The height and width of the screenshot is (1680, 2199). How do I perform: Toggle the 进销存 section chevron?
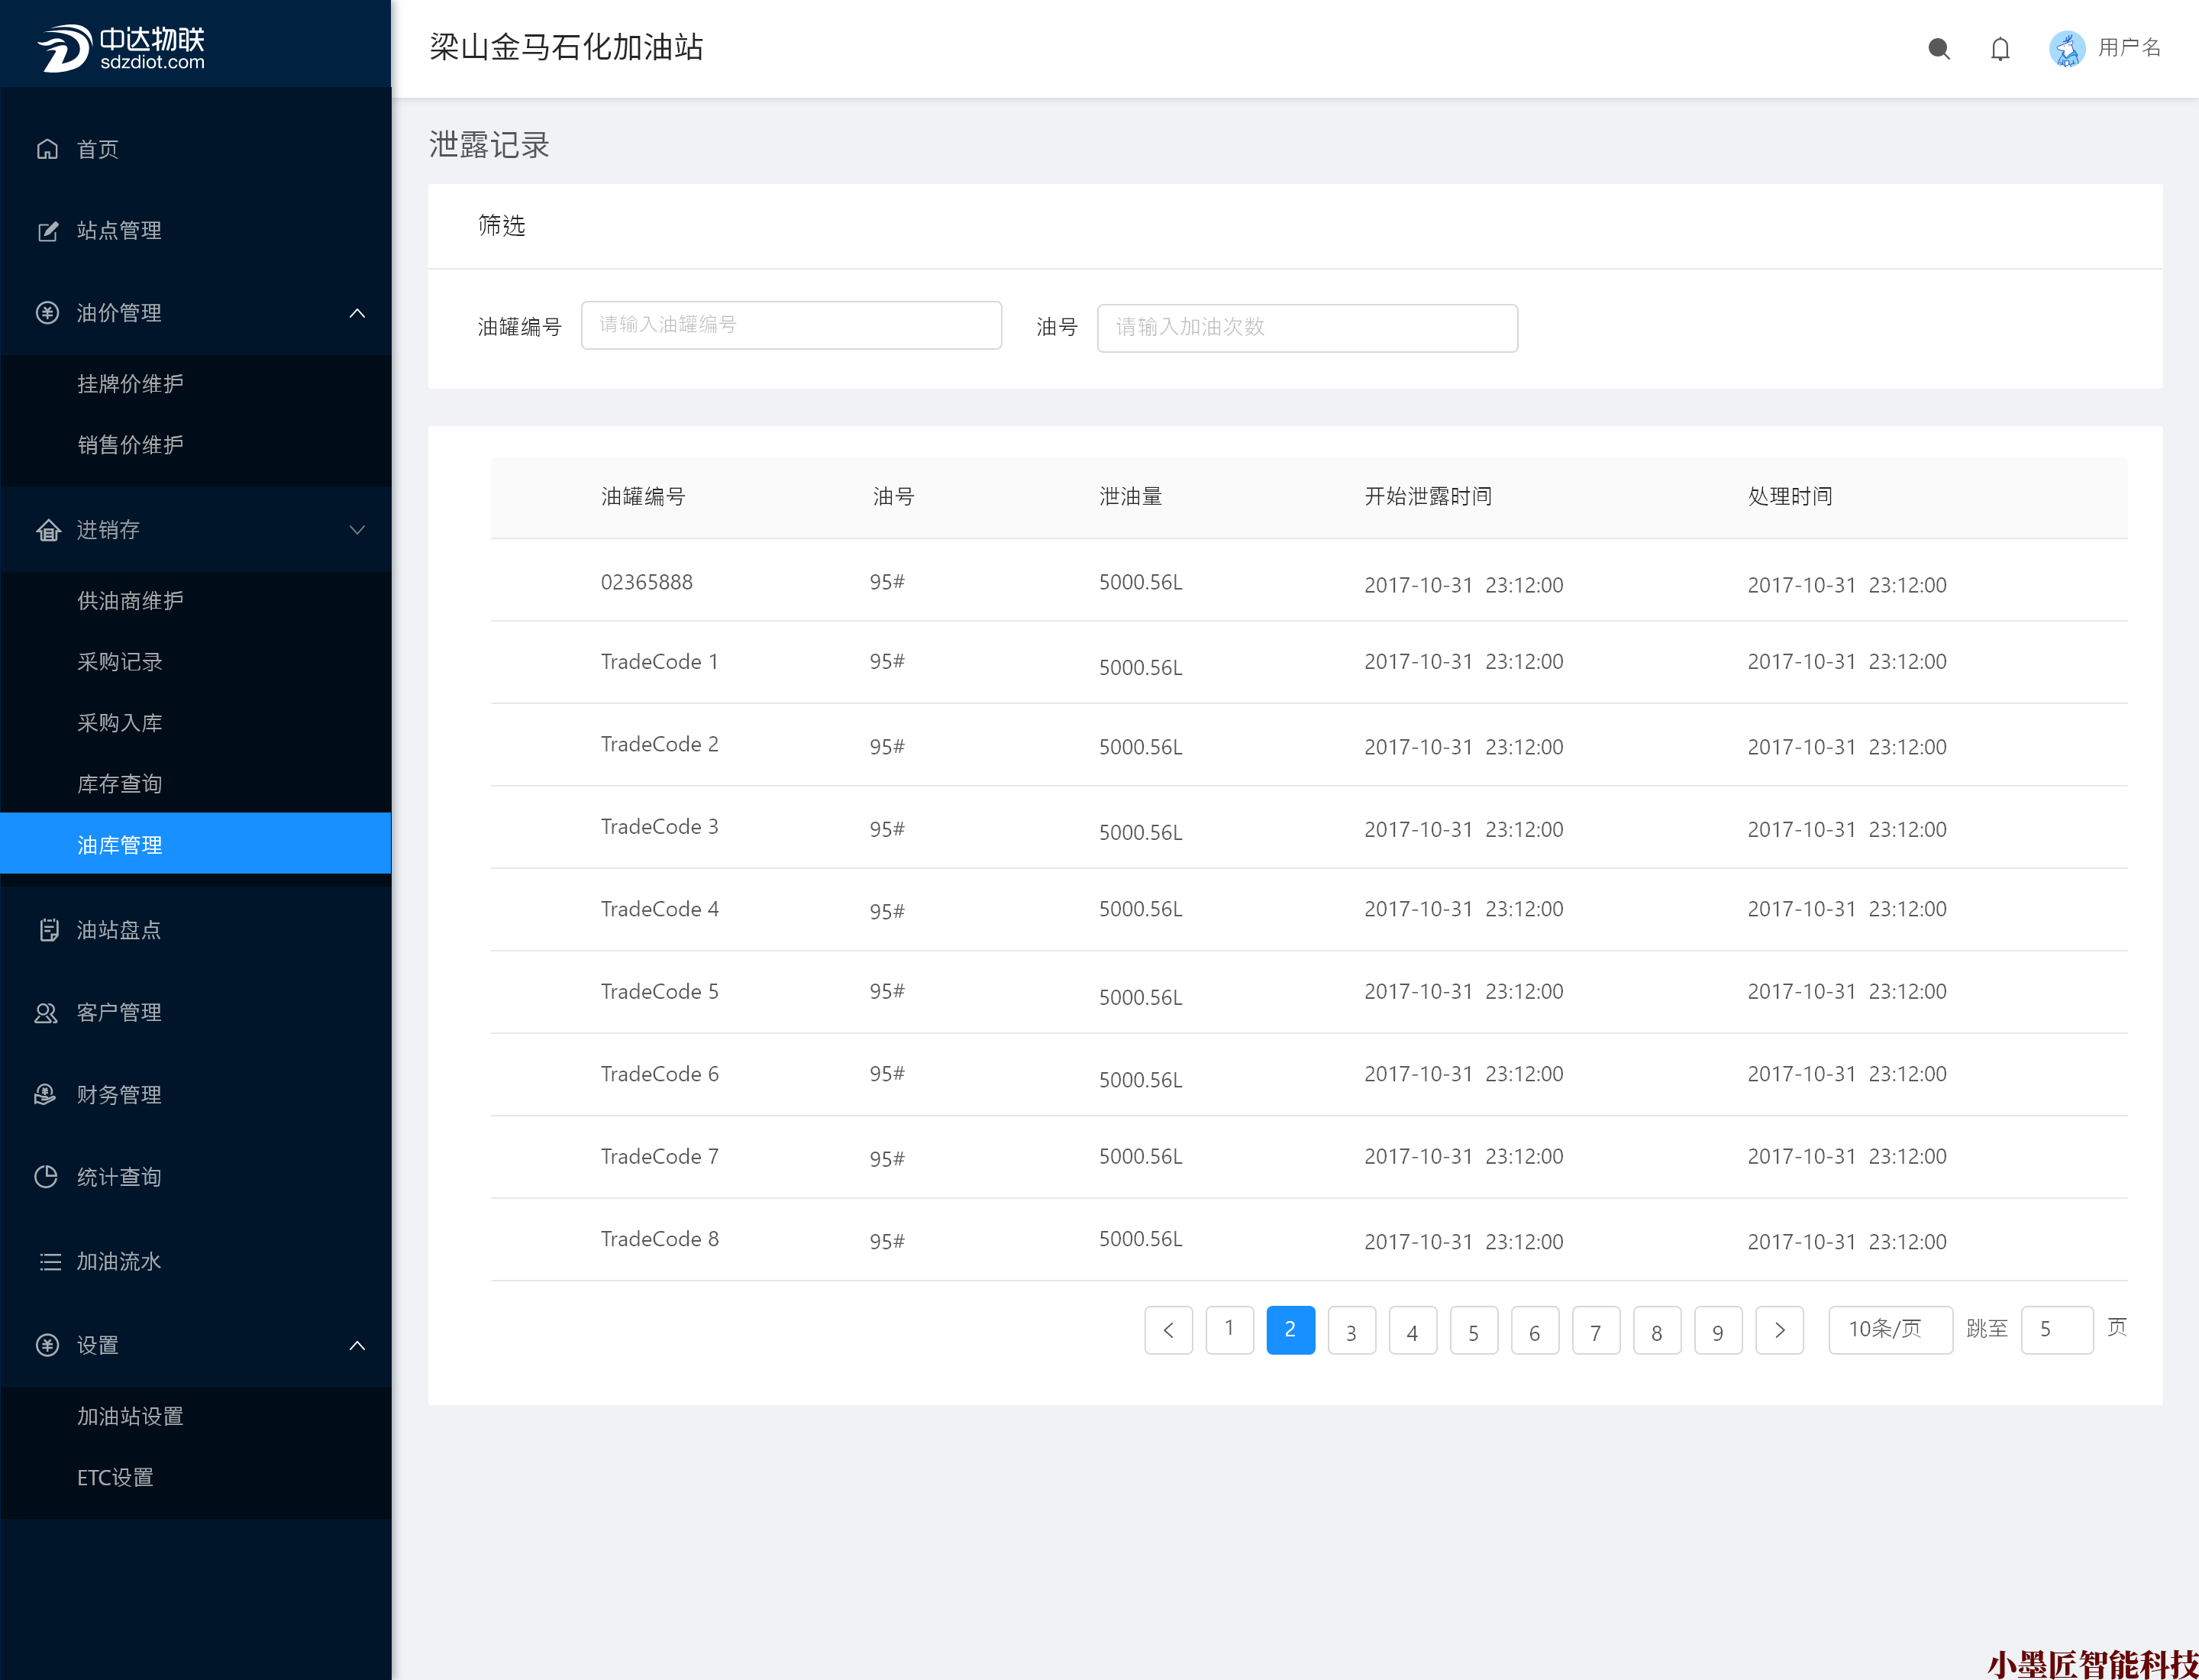pyautogui.click(x=357, y=530)
